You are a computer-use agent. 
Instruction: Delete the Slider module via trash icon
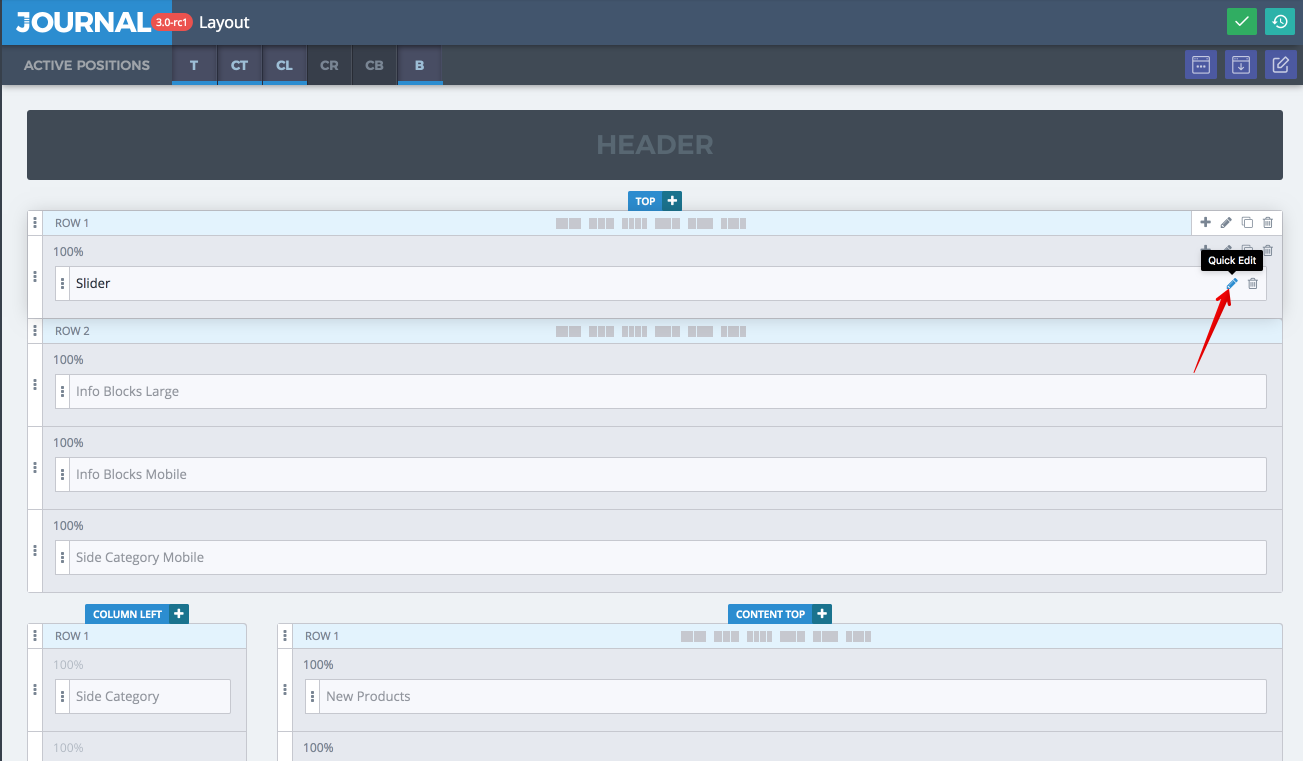1253,284
